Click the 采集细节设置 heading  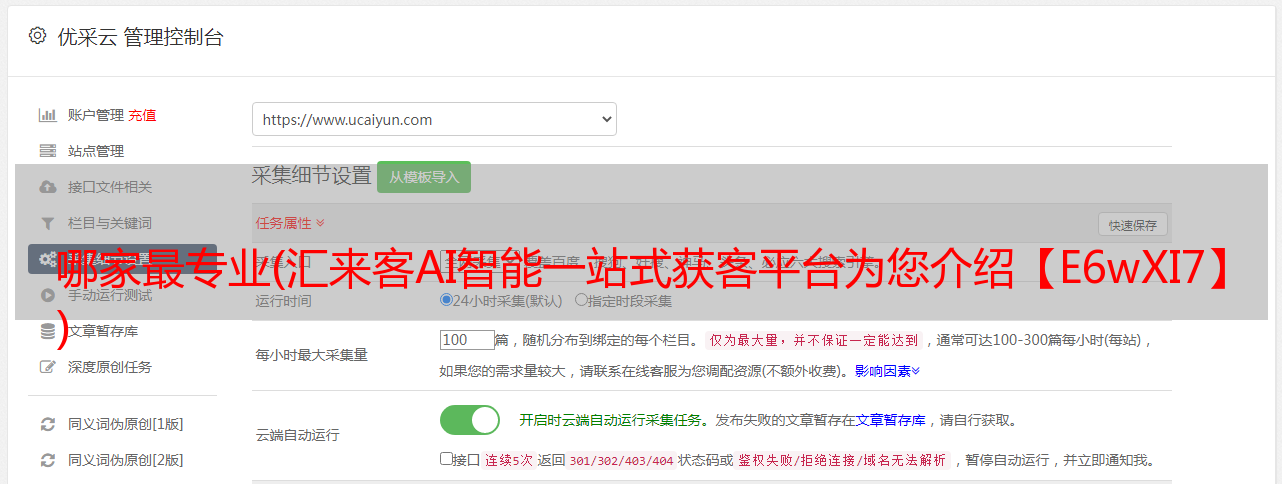pyautogui.click(x=312, y=176)
